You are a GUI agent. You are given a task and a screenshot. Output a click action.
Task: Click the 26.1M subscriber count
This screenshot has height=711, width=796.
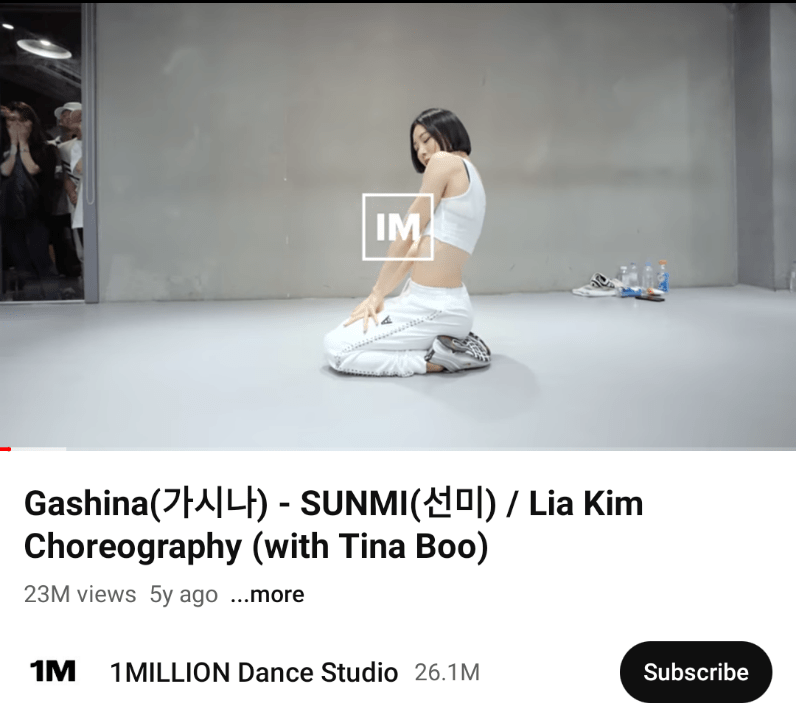(x=447, y=672)
